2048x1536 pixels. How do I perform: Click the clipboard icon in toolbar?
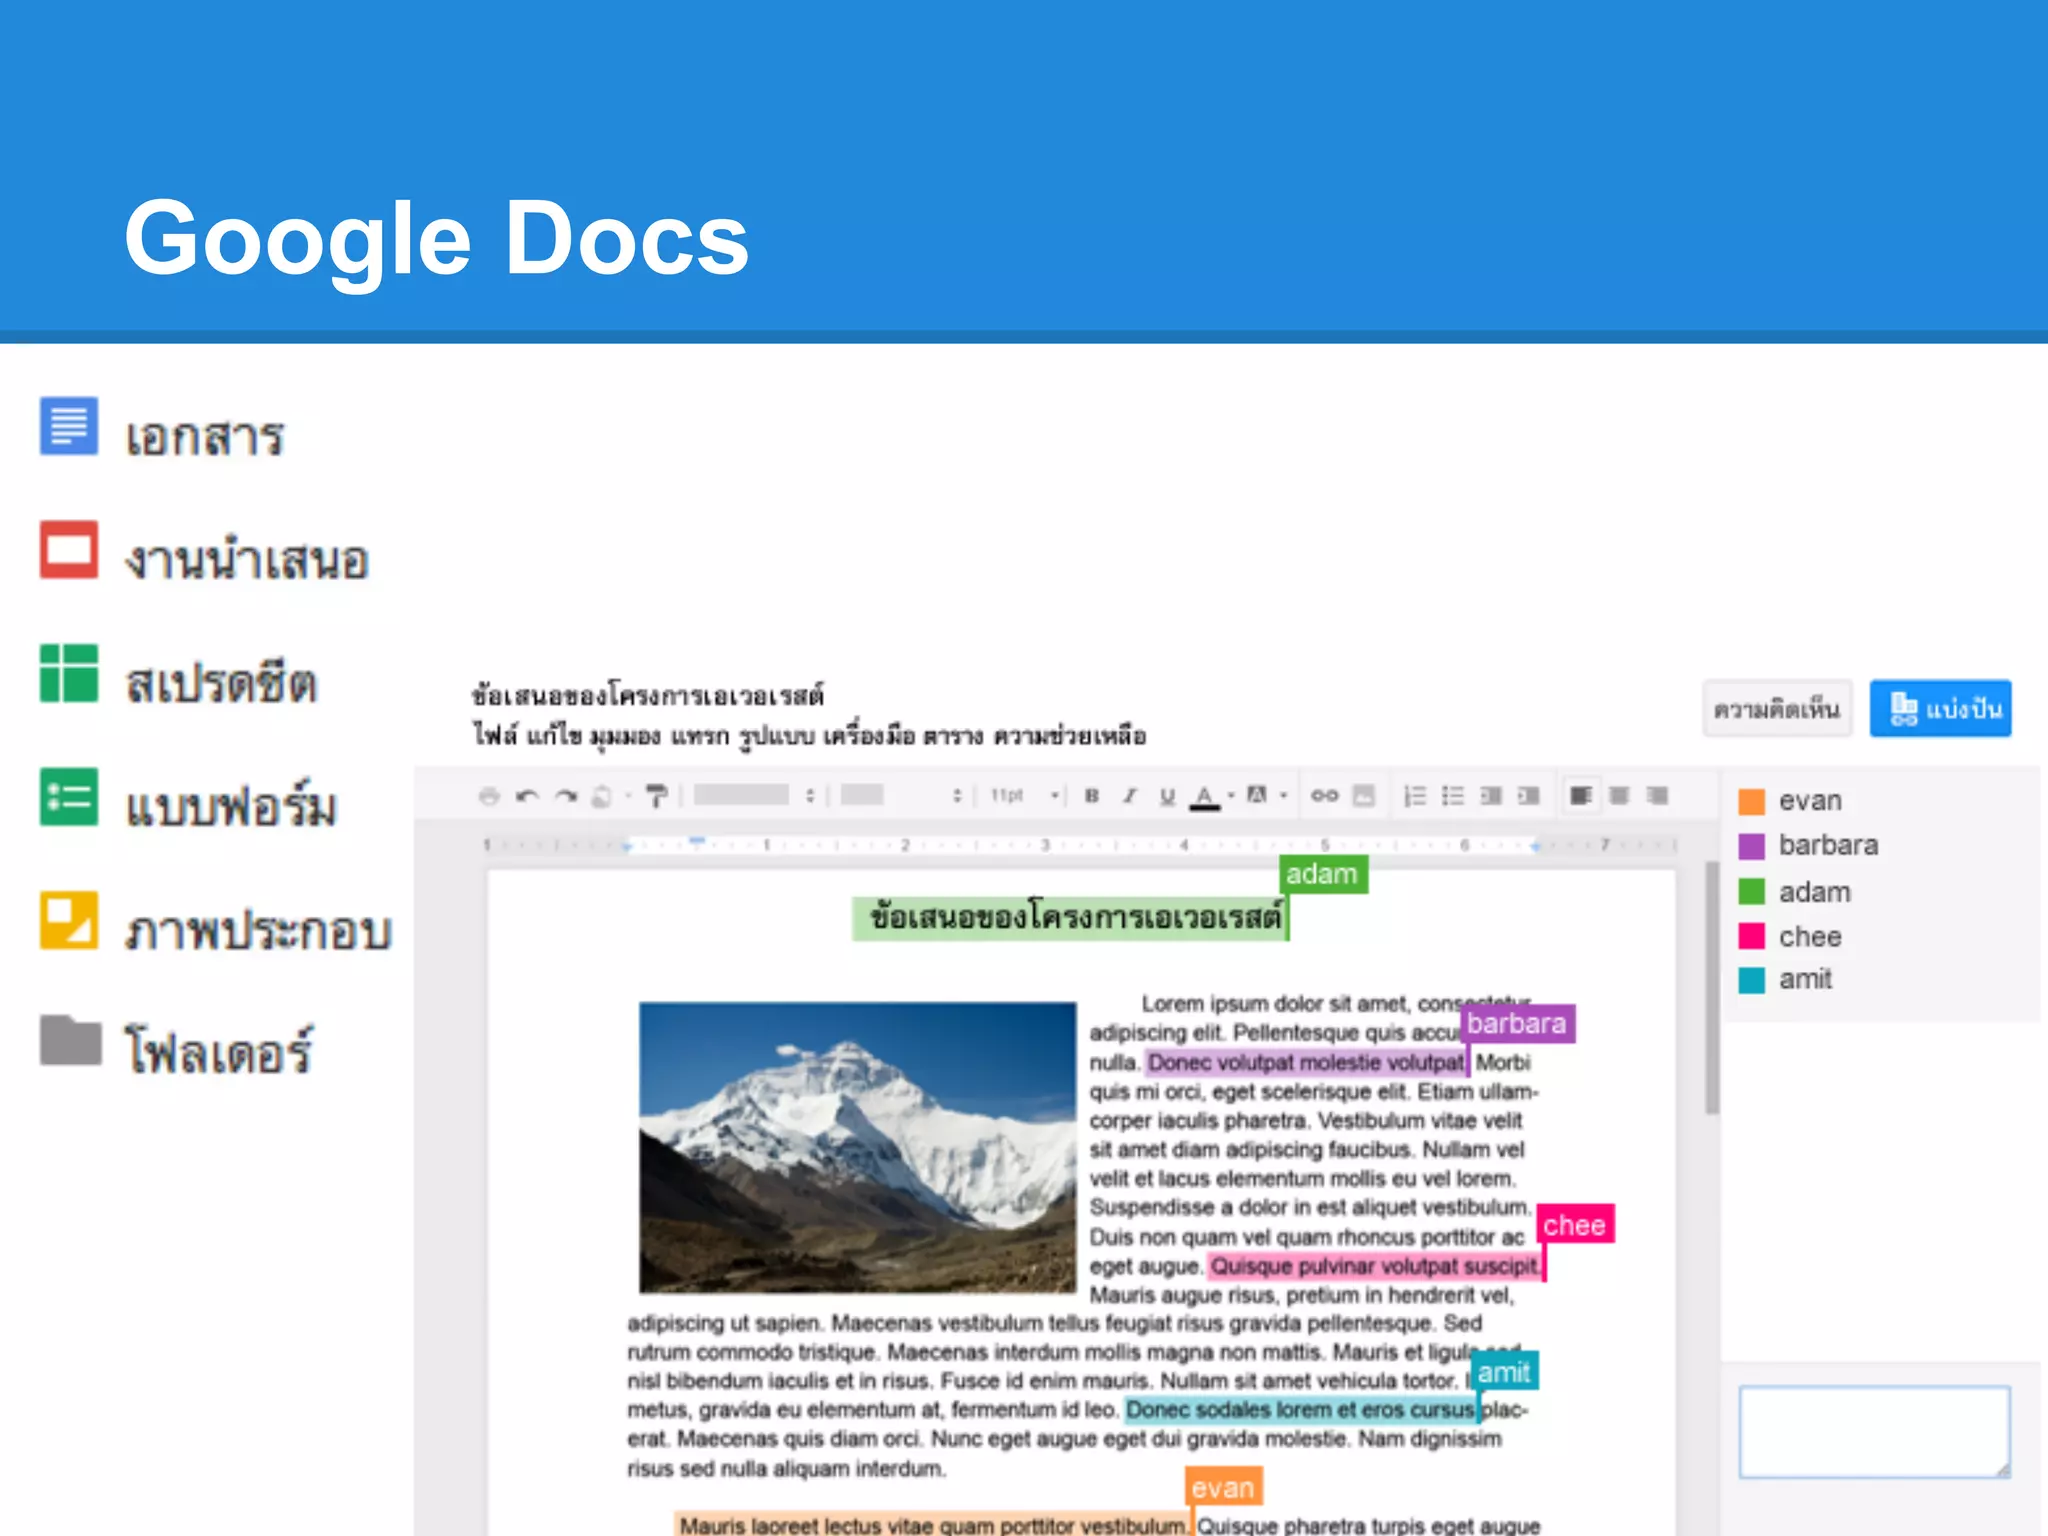[x=602, y=796]
